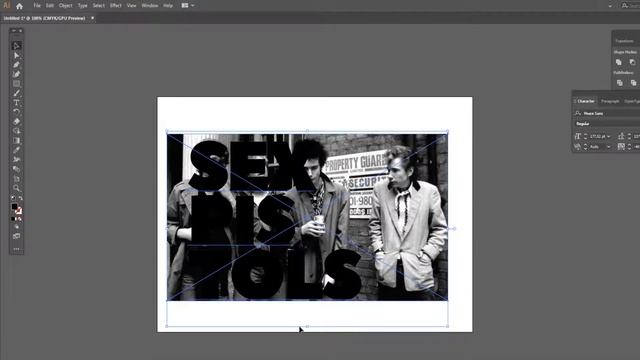Click the Divide pathfinder icon
Viewport: 640px width, 360px height.
(x=620, y=83)
